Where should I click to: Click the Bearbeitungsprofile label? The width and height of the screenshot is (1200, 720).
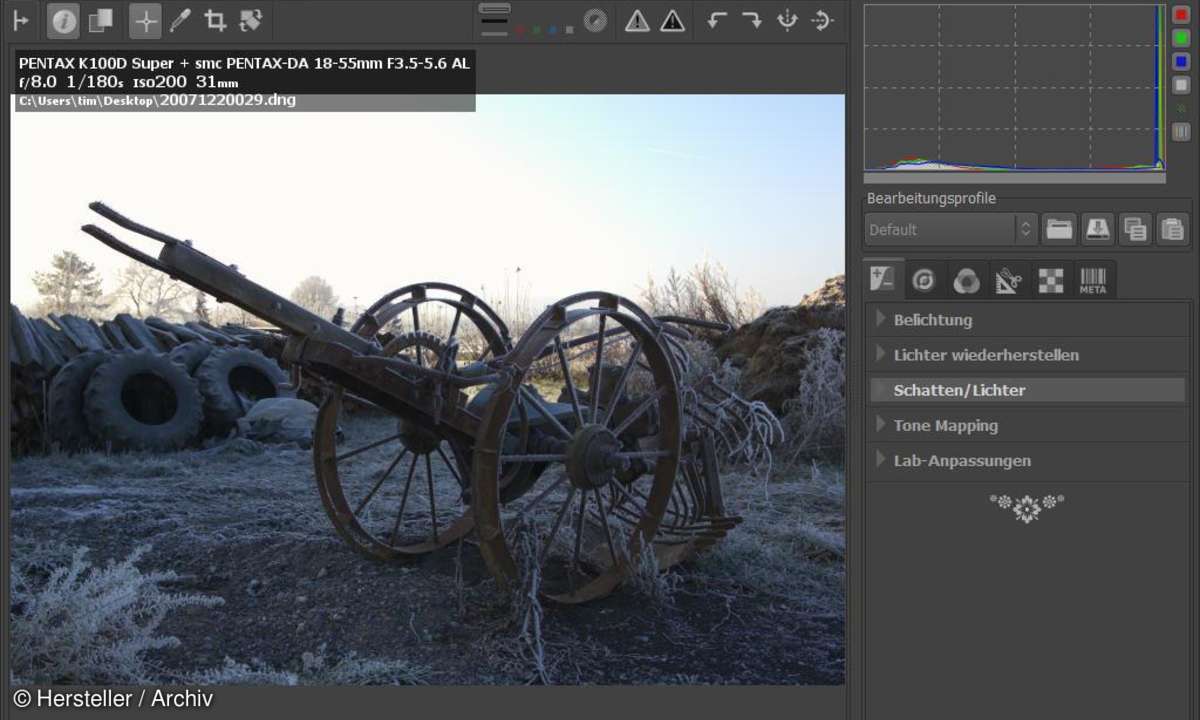point(931,198)
